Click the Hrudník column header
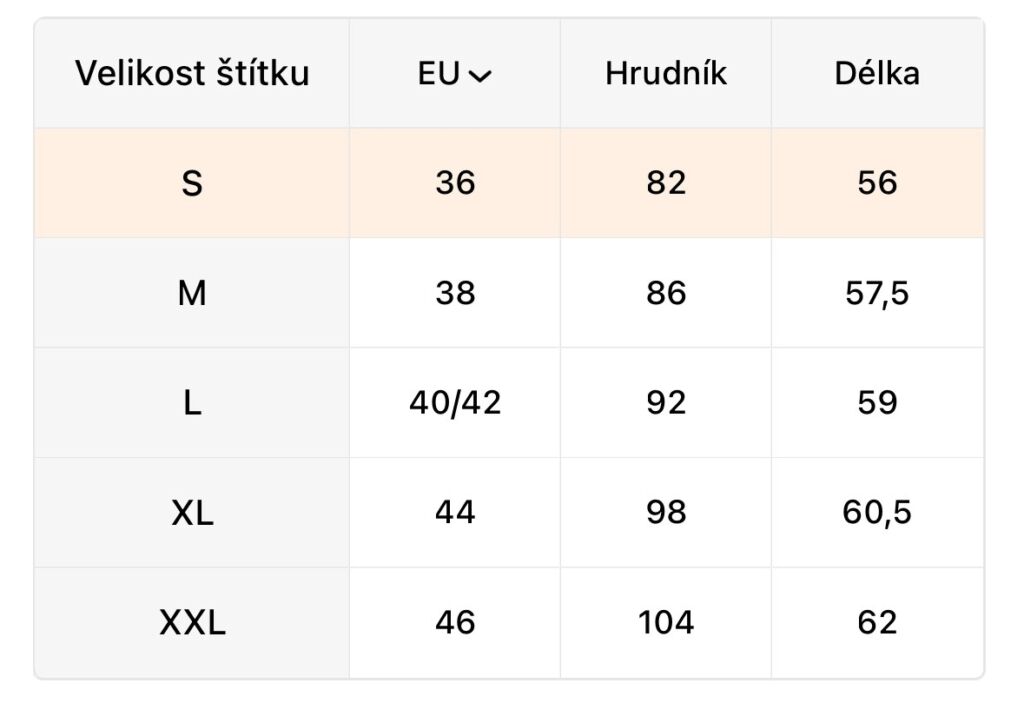 (x=666, y=74)
